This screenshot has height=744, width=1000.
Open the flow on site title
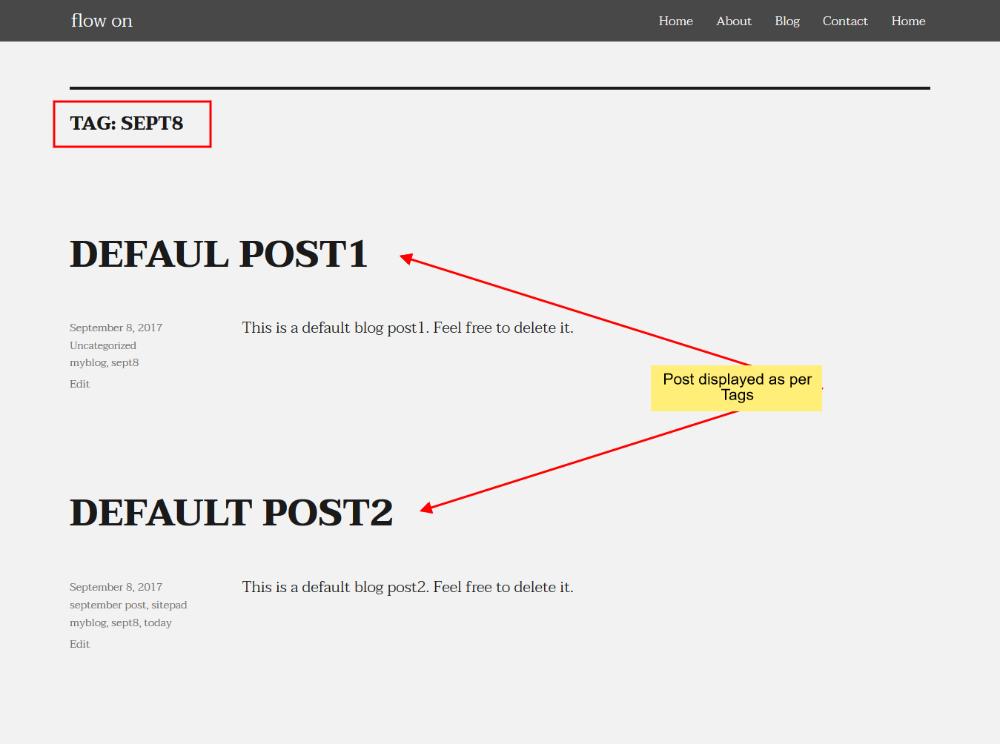coord(102,20)
